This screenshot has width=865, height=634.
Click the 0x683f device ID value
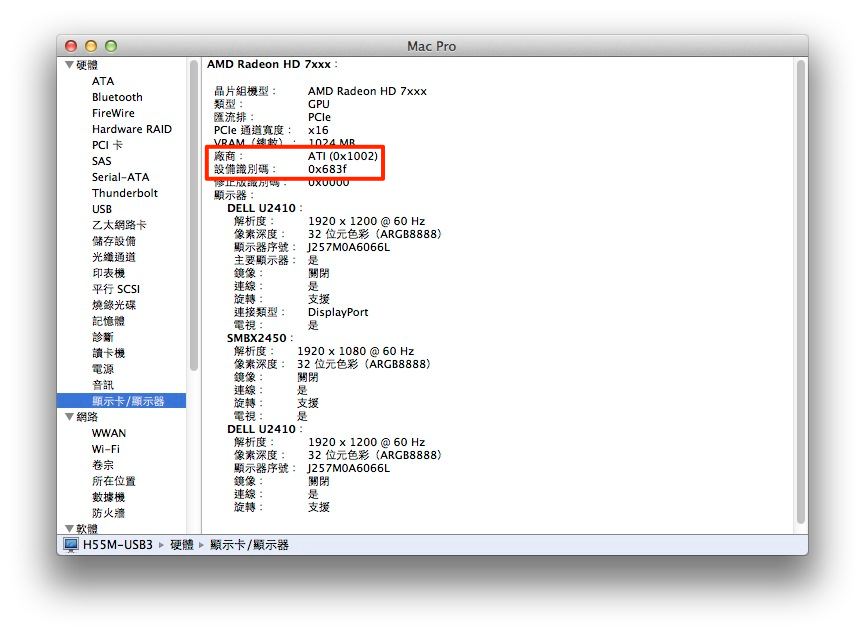[327, 169]
